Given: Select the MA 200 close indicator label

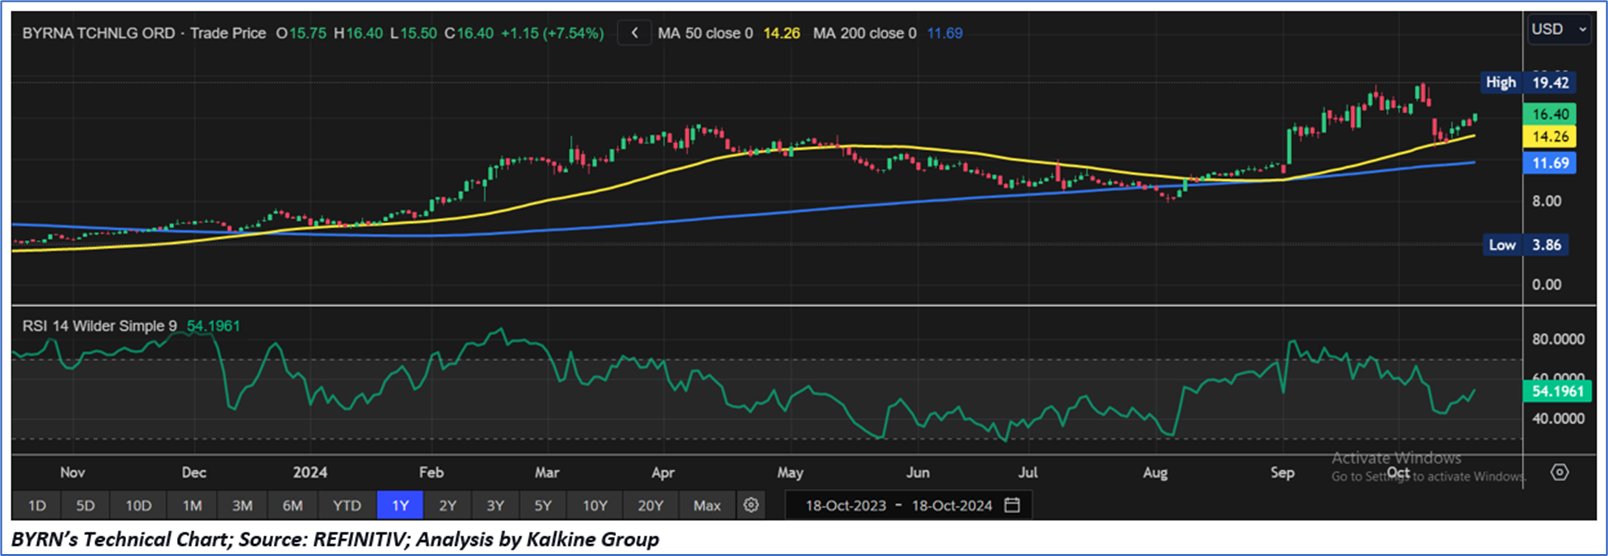Looking at the screenshot, I should 864,33.
